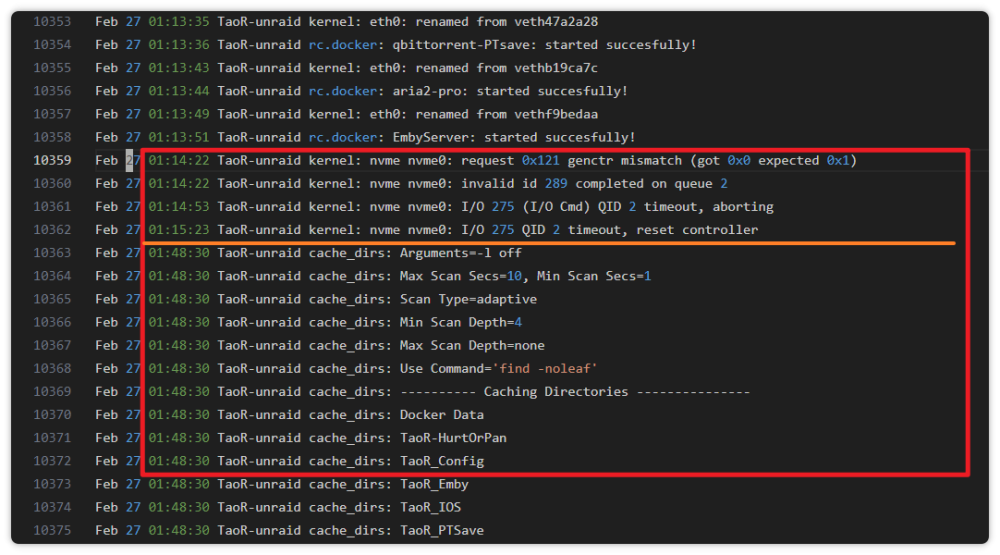Click line number 10353 in the gutter

point(52,22)
